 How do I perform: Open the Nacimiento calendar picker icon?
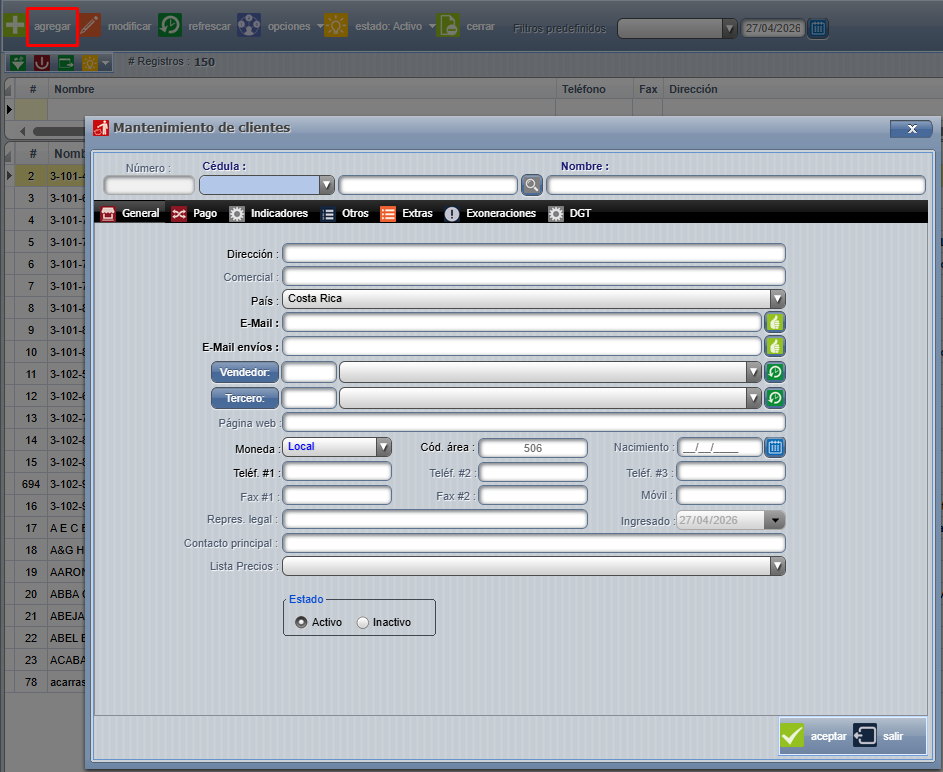[775, 447]
